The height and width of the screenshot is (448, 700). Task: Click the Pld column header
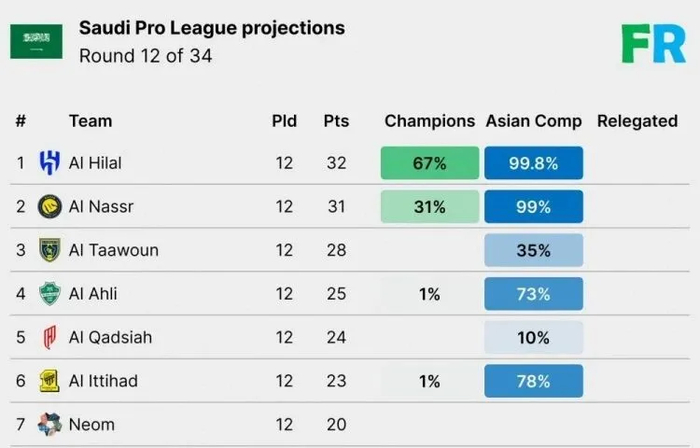point(284,121)
